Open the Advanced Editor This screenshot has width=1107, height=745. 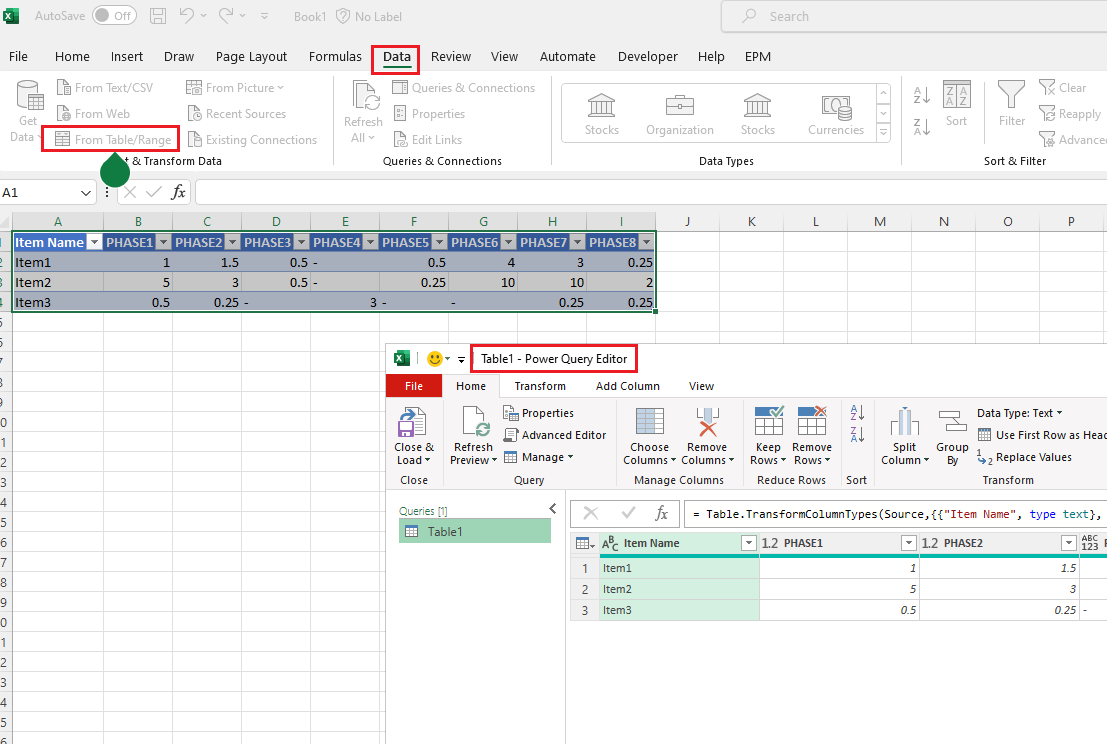(x=555, y=435)
